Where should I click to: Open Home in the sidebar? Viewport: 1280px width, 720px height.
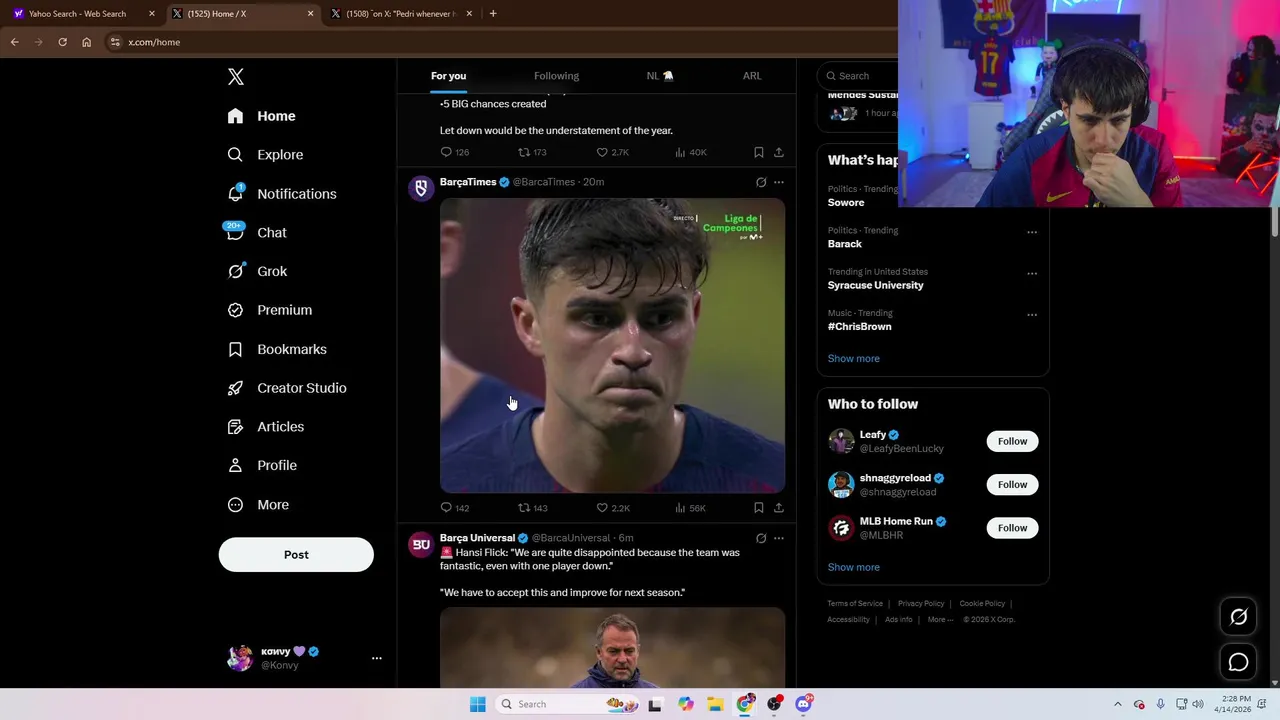point(261,116)
